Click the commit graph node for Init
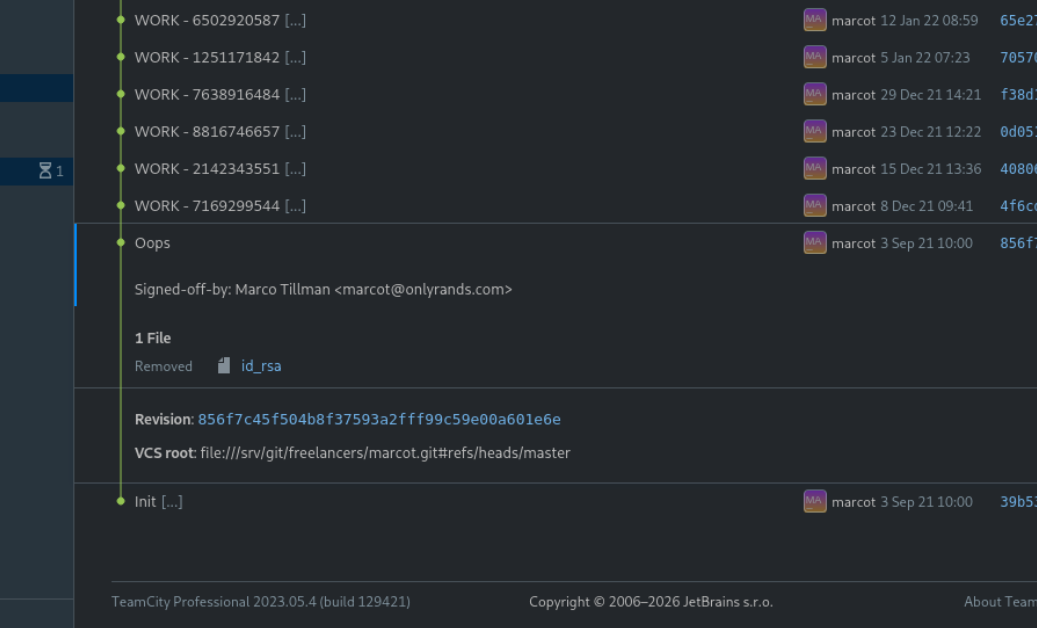This screenshot has width=1037, height=628. pyautogui.click(x=121, y=502)
